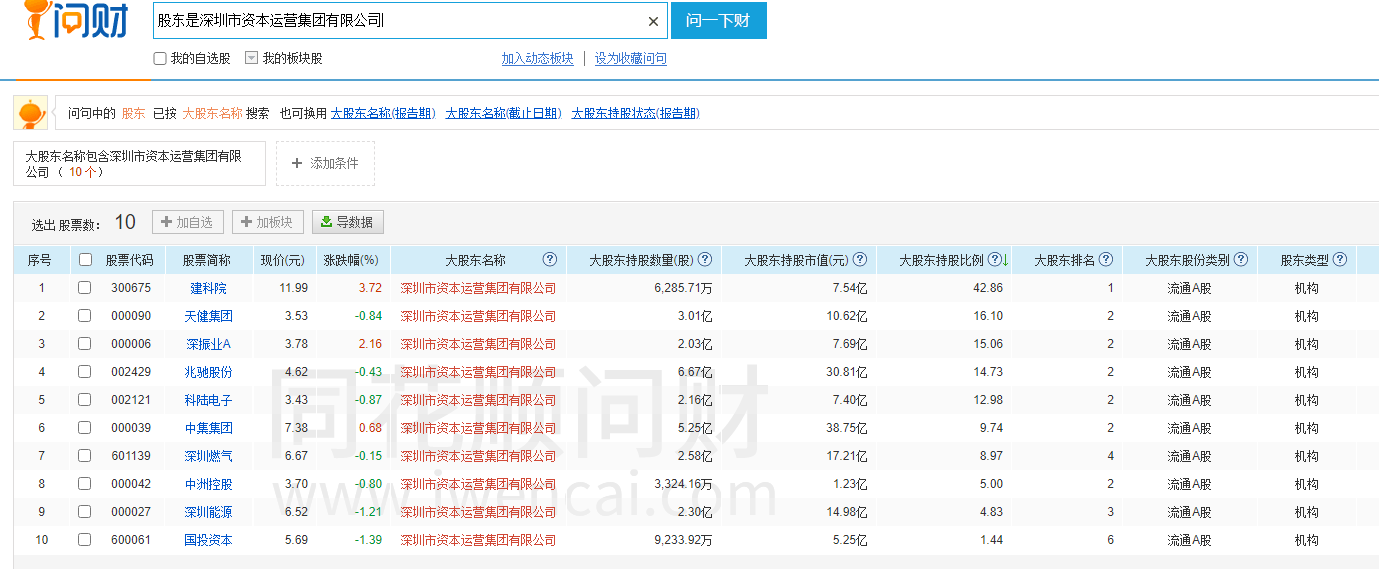Click help icon beside 股东类型 header
This screenshot has width=1379, height=569.
click(1340, 259)
